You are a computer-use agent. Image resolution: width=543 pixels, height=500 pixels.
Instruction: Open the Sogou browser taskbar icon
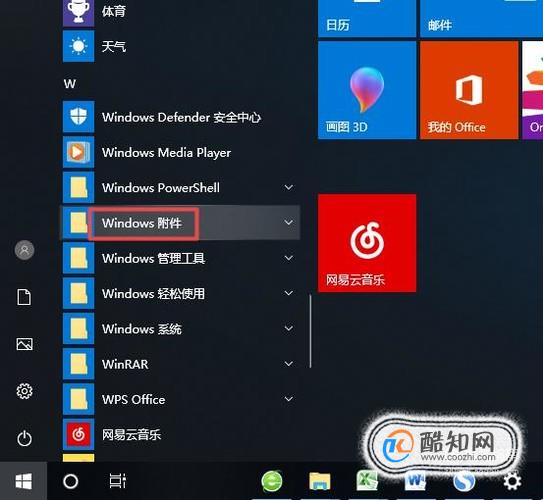click(x=464, y=481)
